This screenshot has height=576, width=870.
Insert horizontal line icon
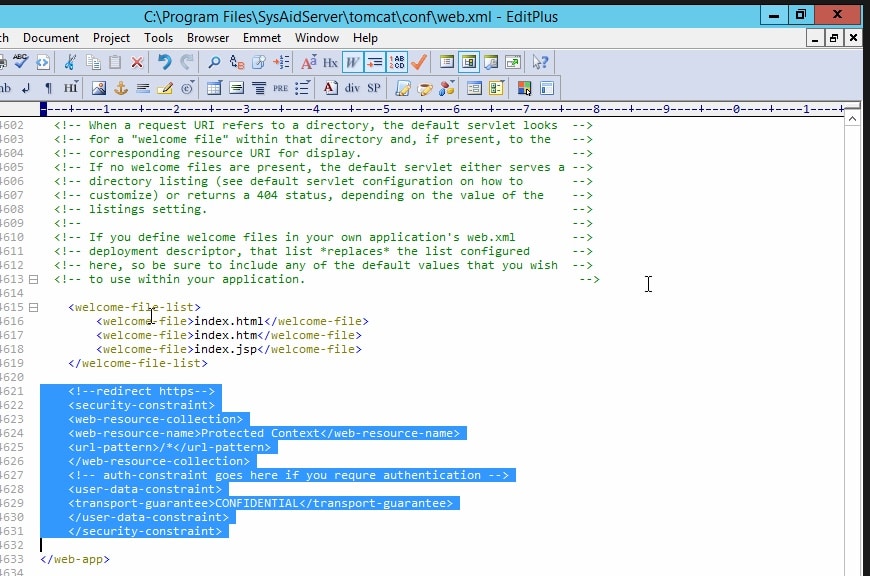(143, 88)
